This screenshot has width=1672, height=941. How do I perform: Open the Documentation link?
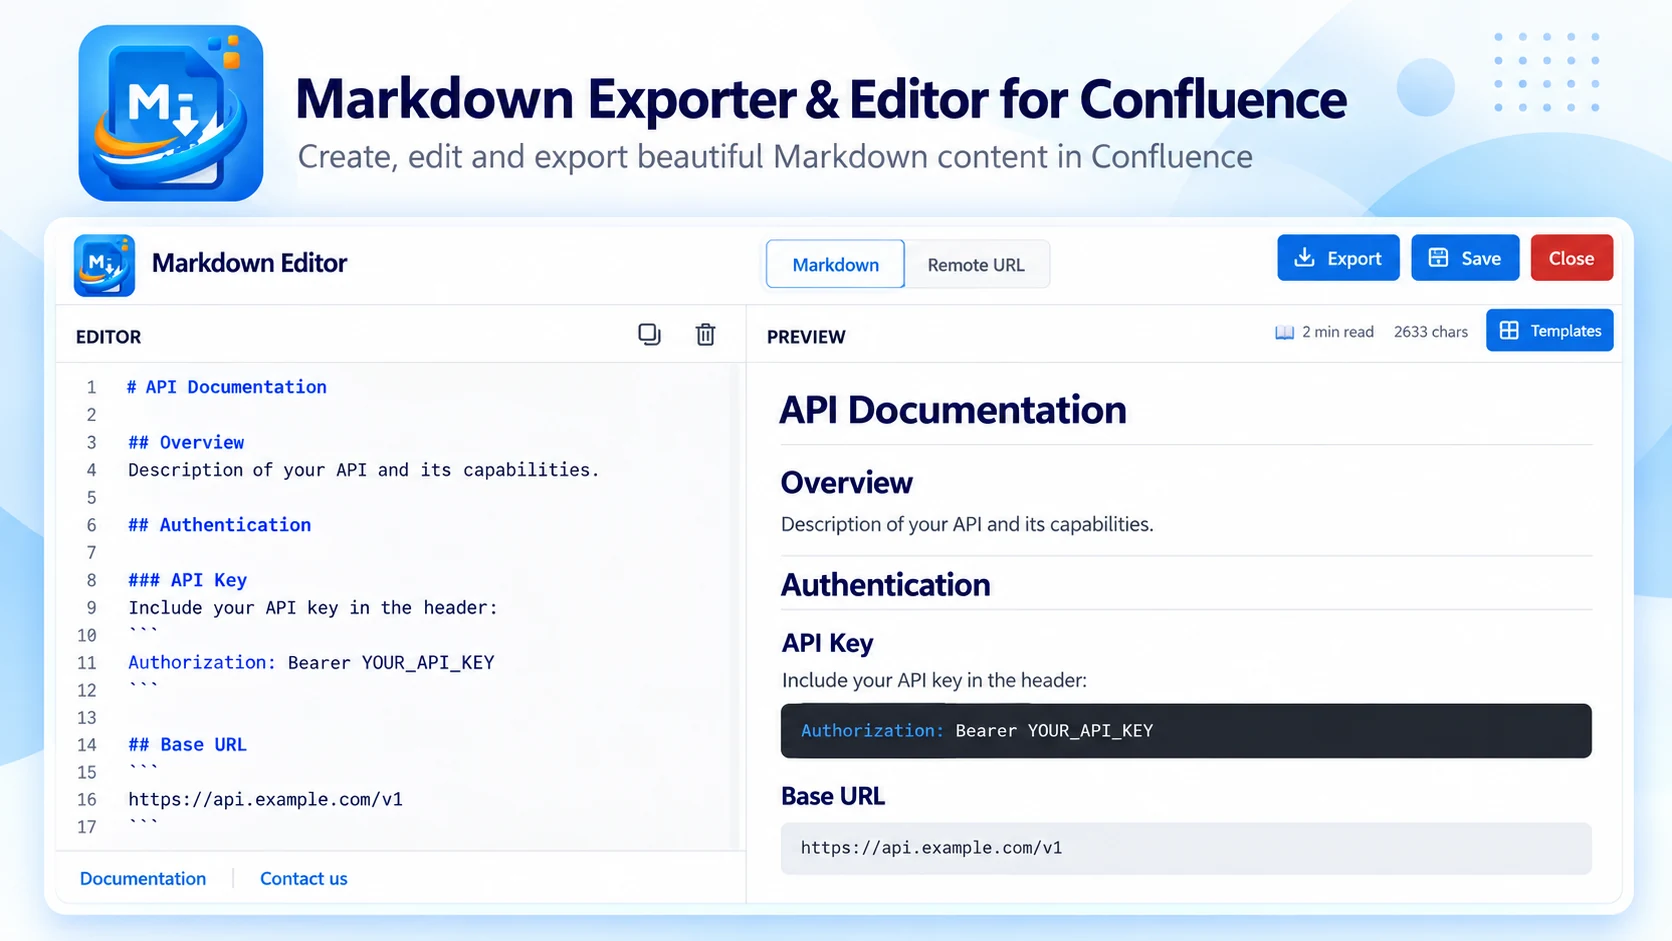143,878
